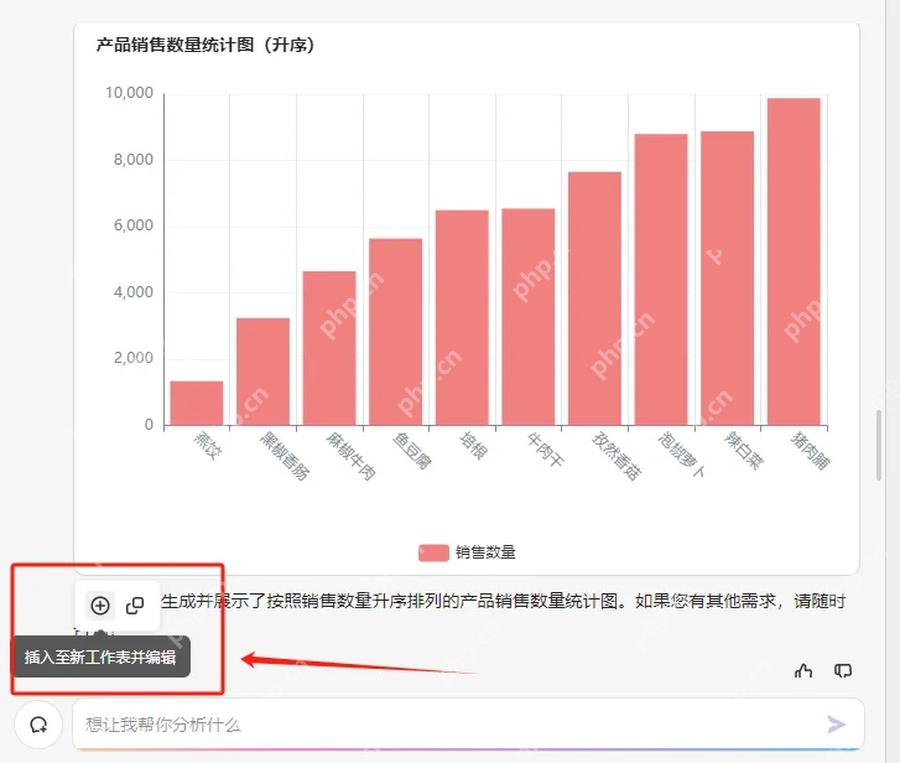Click the 辣白菜 x-axis label
The width and height of the screenshot is (900, 763).
(744, 451)
